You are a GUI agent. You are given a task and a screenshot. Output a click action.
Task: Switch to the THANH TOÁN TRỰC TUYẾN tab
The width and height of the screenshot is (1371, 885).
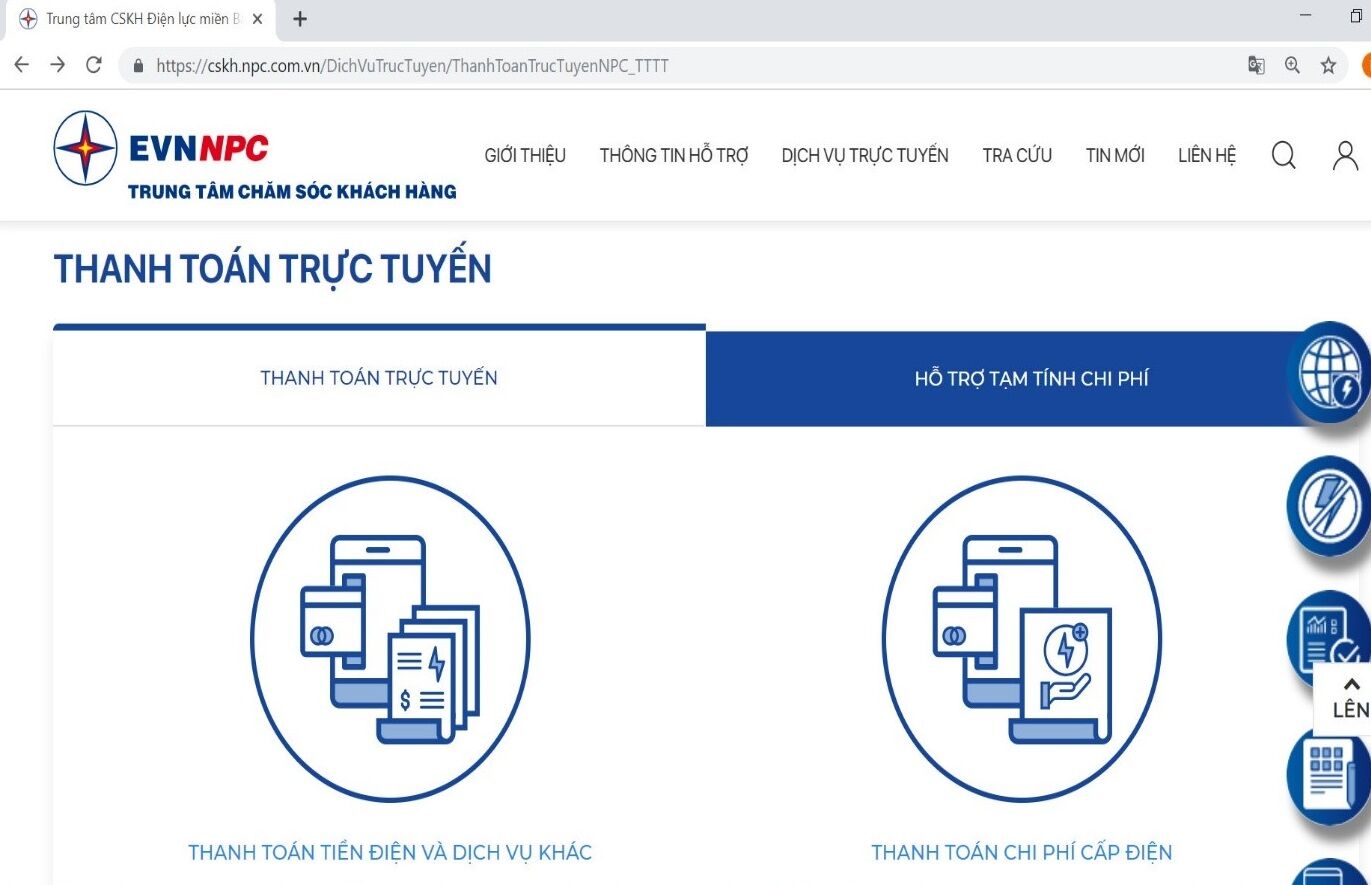(x=379, y=378)
